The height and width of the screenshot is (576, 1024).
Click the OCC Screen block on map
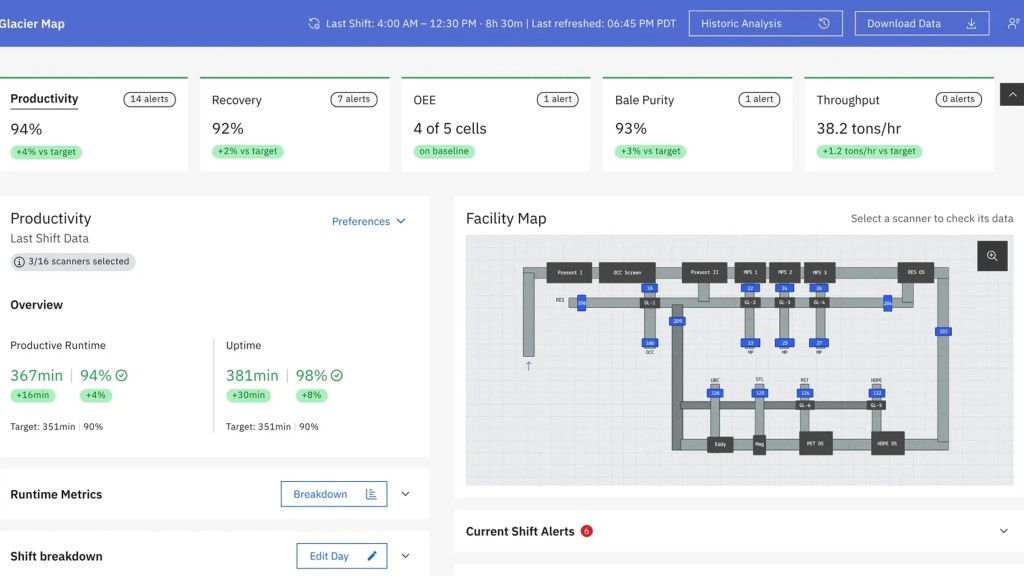pos(627,272)
